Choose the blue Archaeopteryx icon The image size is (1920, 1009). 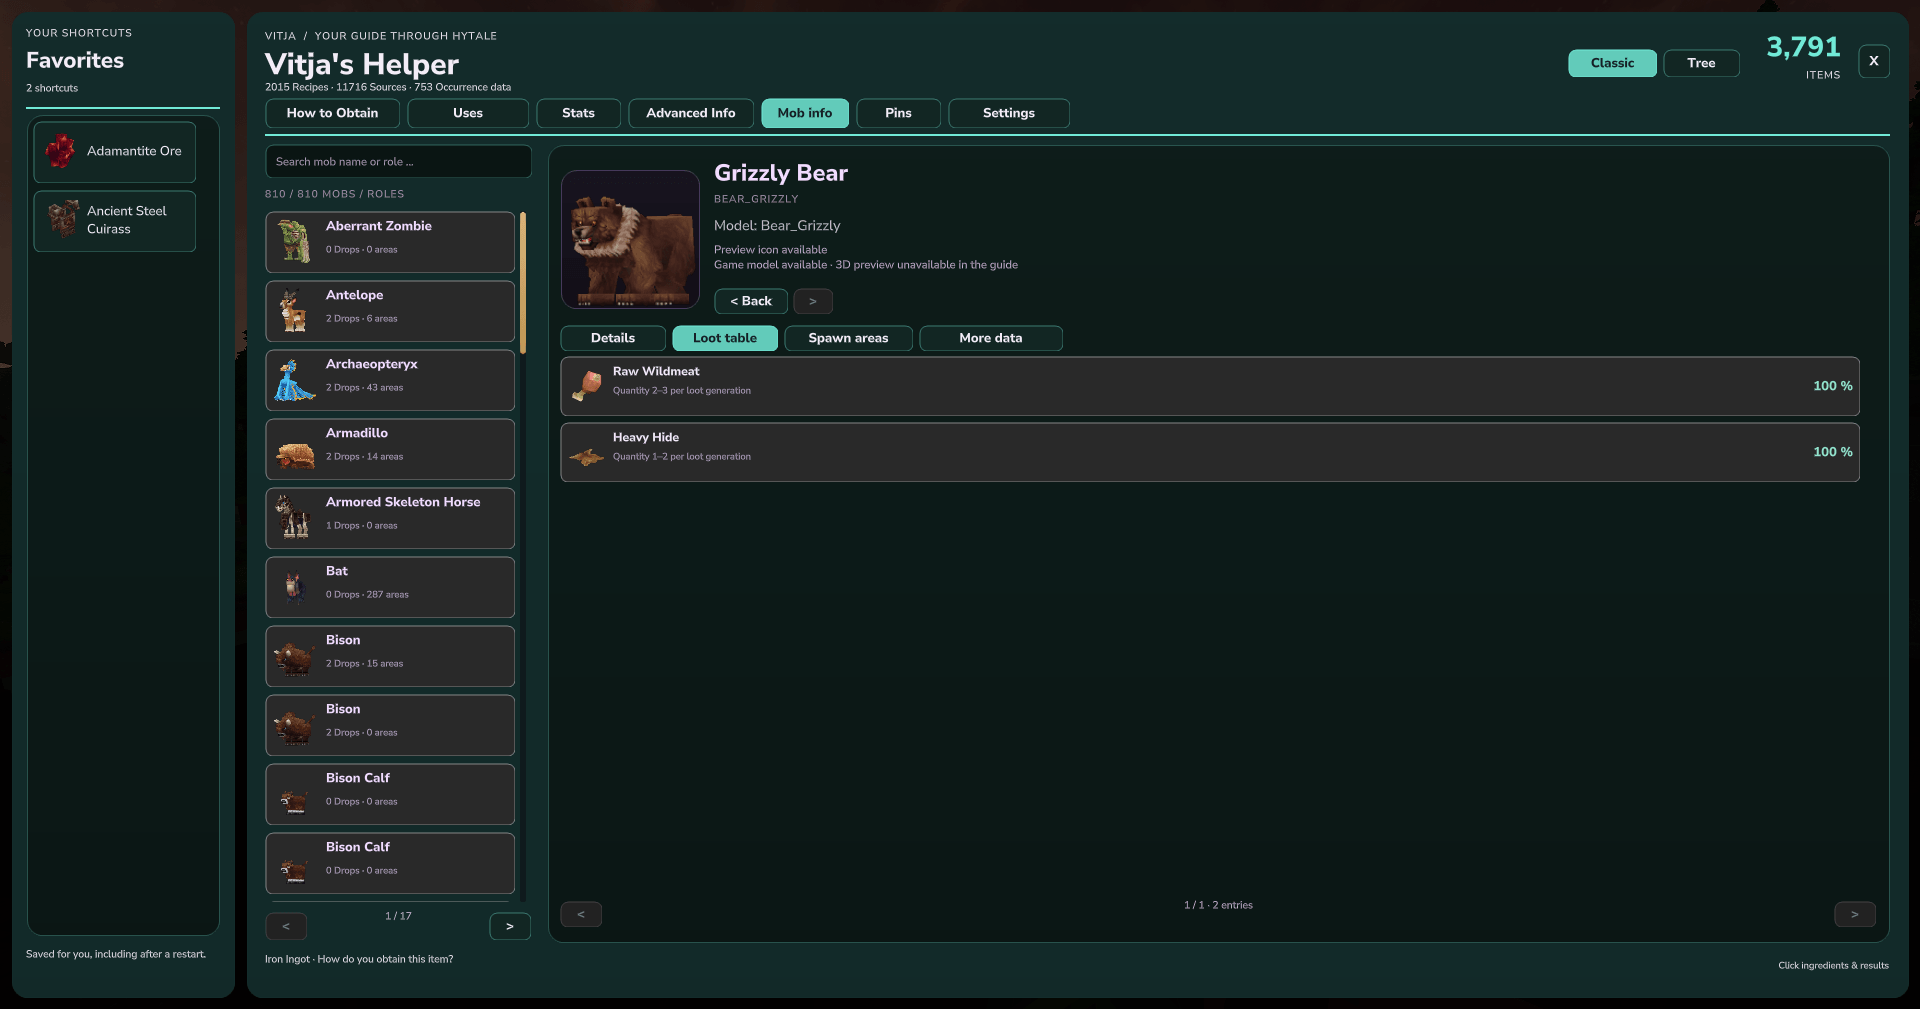tap(294, 380)
